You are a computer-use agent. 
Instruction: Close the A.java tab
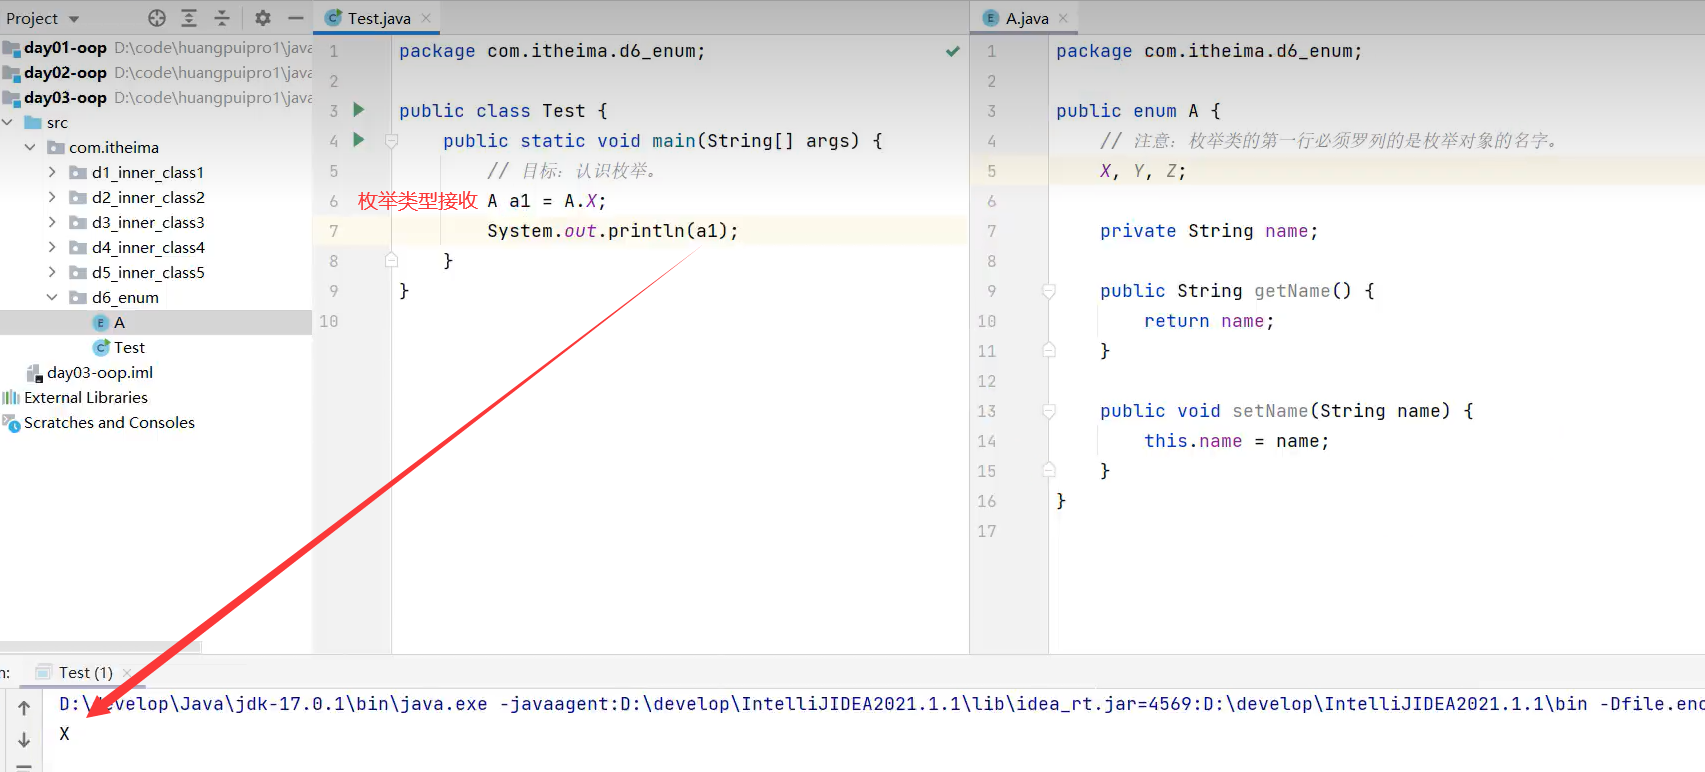click(1063, 18)
